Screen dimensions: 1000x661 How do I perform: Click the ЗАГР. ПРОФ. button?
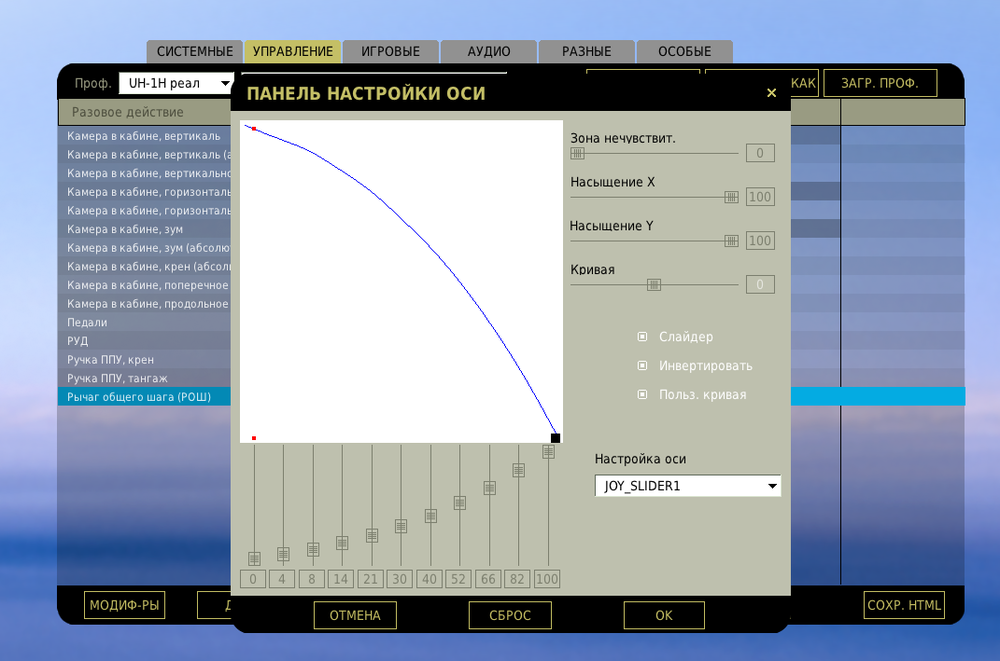pyautogui.click(x=880, y=83)
